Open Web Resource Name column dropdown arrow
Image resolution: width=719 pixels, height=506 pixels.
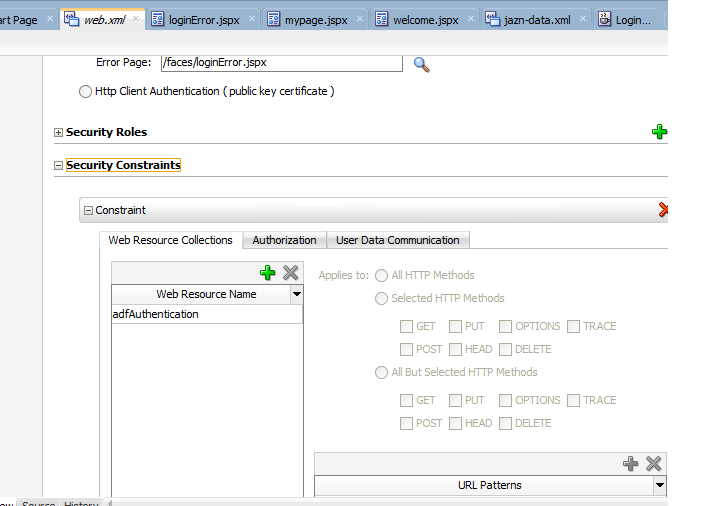click(x=297, y=294)
